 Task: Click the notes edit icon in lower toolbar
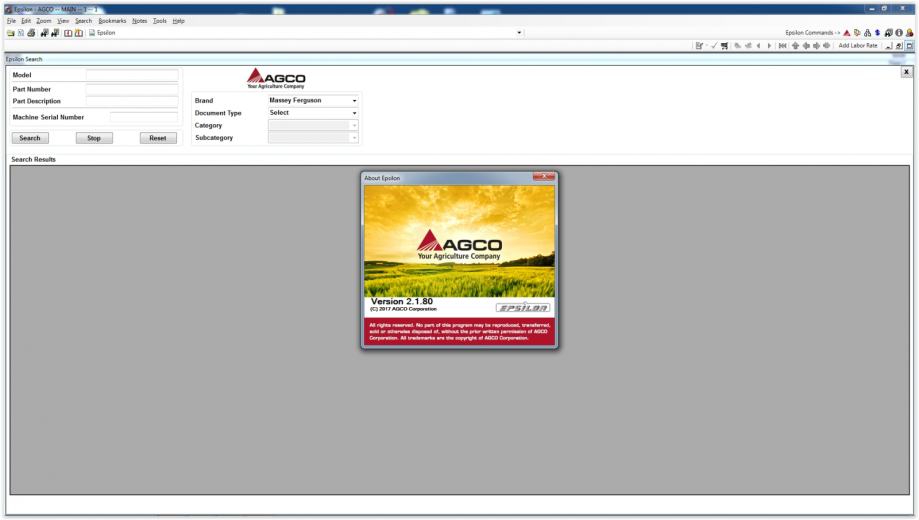pos(699,46)
